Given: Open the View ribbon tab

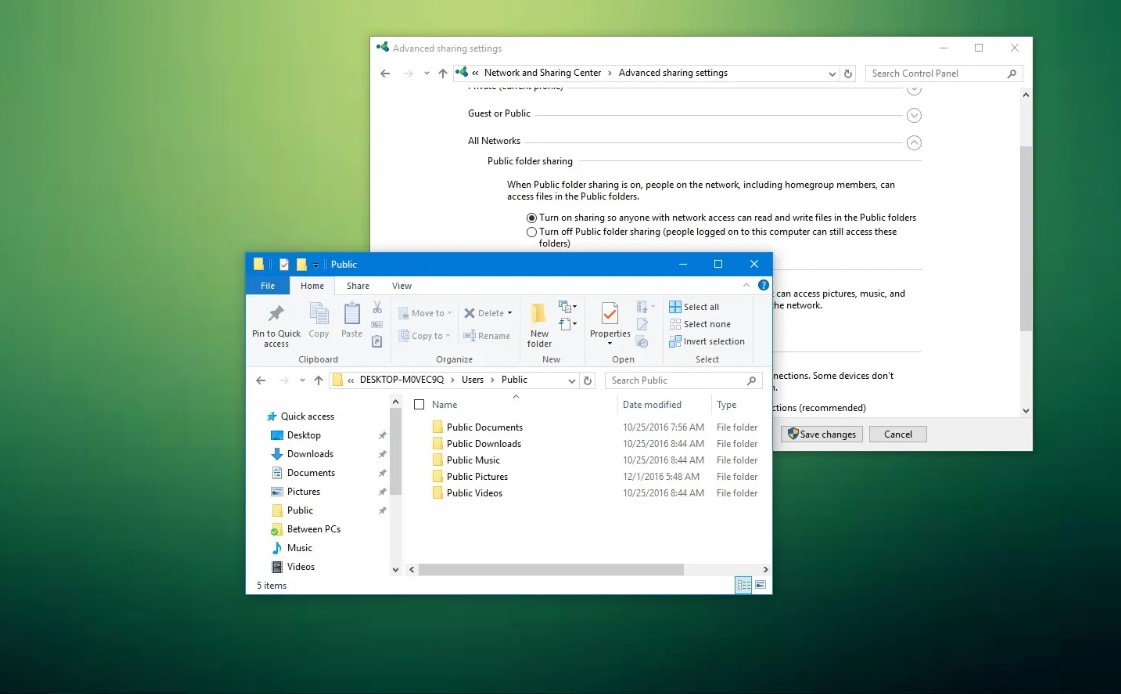Looking at the screenshot, I should click(401, 286).
